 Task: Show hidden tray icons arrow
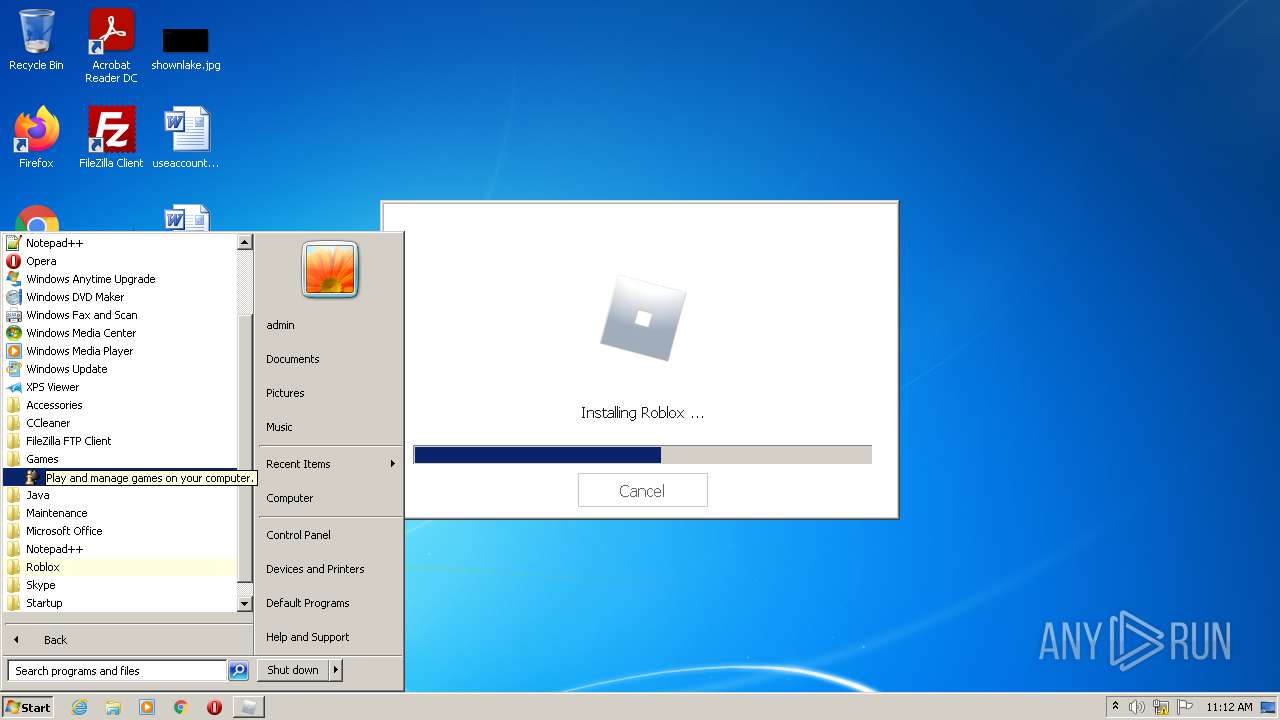click(1116, 707)
